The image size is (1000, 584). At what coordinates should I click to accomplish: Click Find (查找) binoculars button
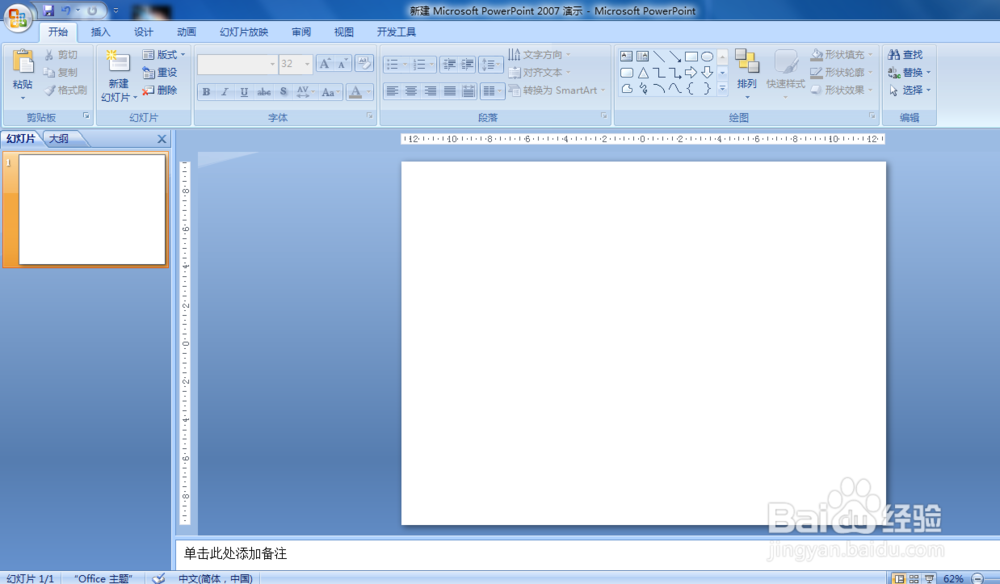point(906,55)
